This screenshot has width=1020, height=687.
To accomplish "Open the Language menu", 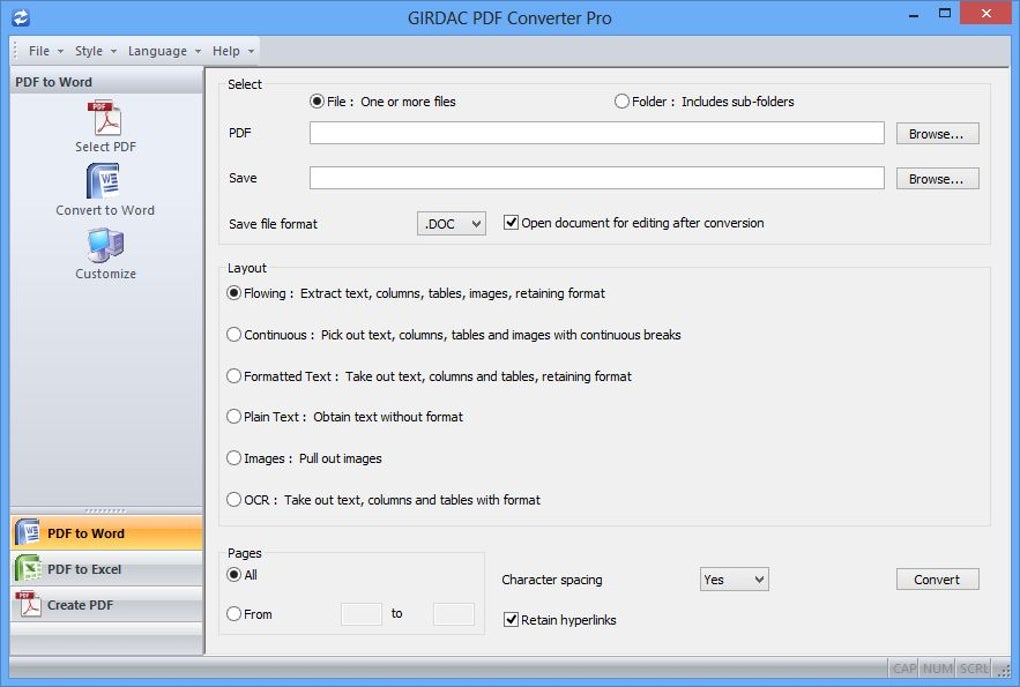I will pos(164,51).
